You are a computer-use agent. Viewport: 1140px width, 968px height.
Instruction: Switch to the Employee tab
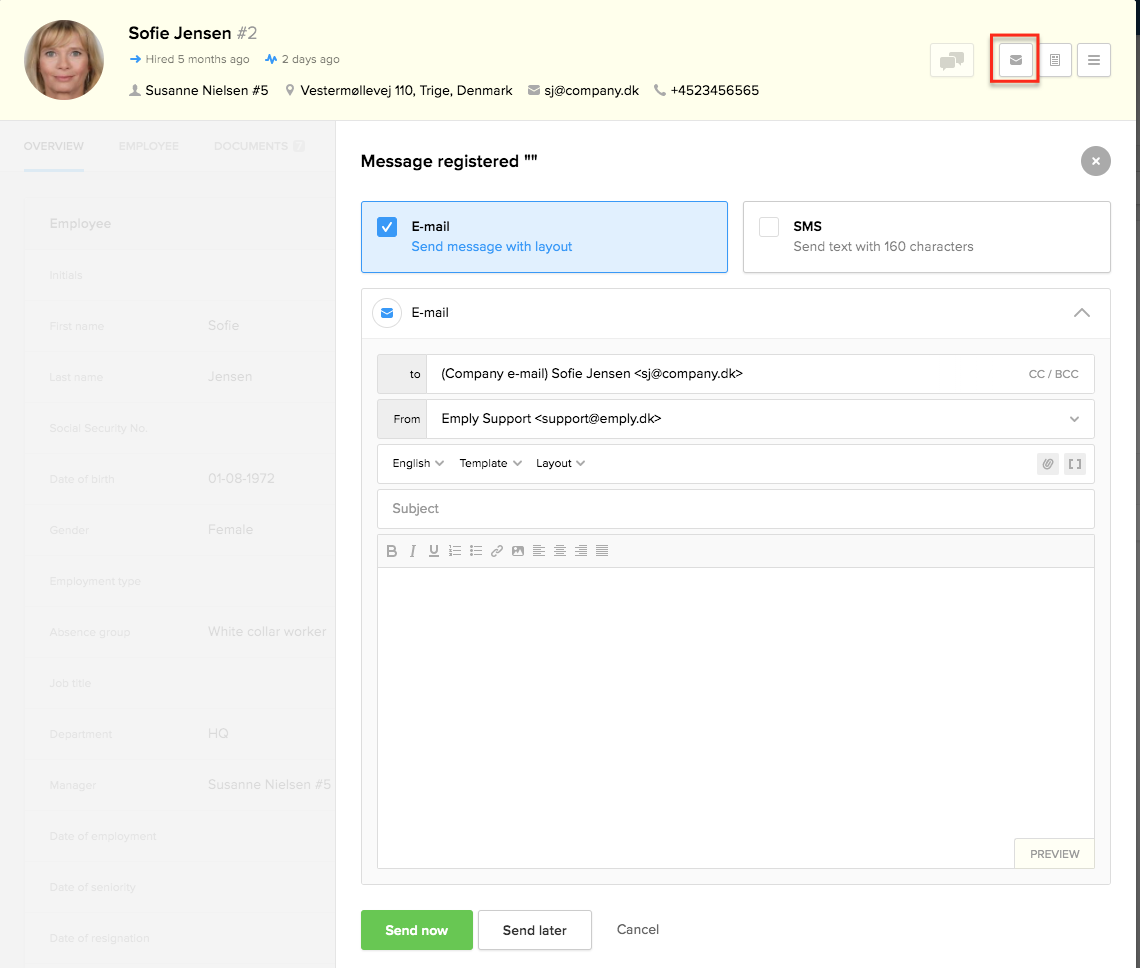[x=149, y=146]
